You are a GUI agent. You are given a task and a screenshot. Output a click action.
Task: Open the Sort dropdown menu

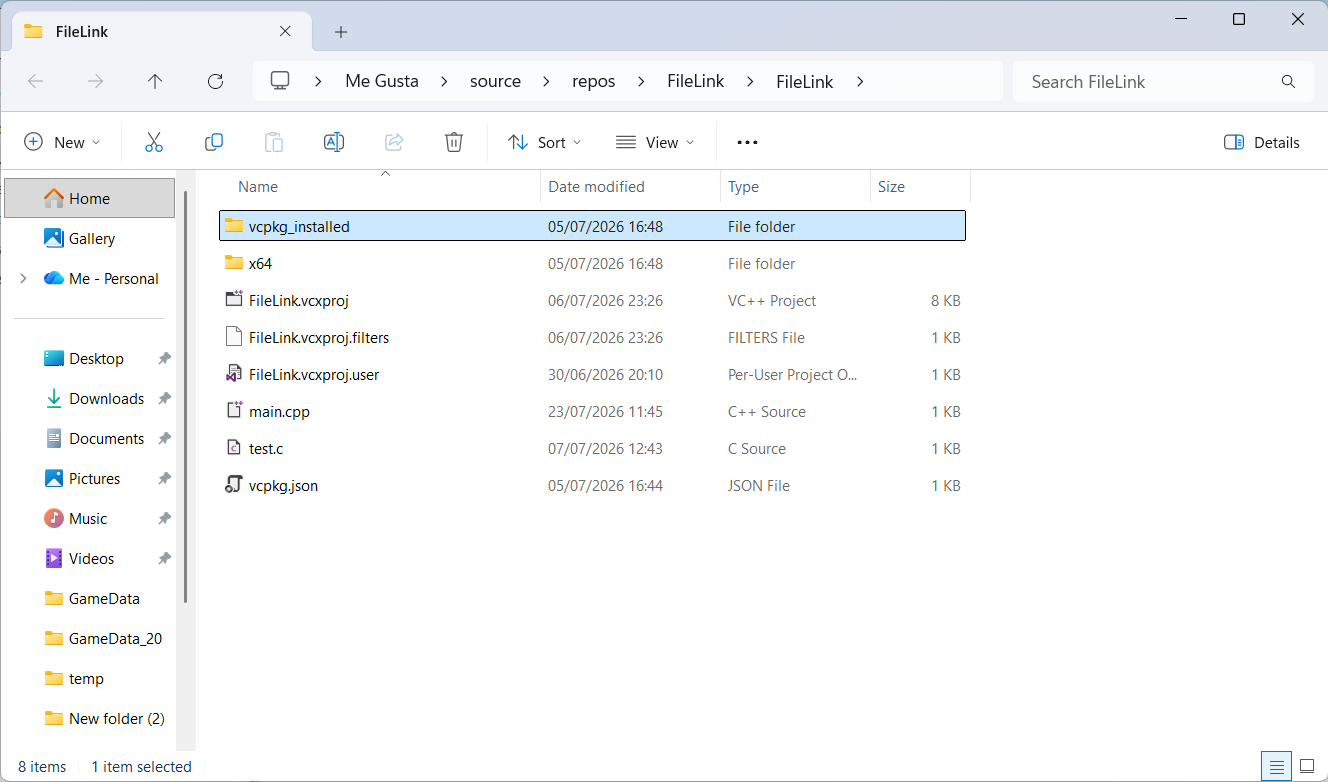pyautogui.click(x=545, y=142)
